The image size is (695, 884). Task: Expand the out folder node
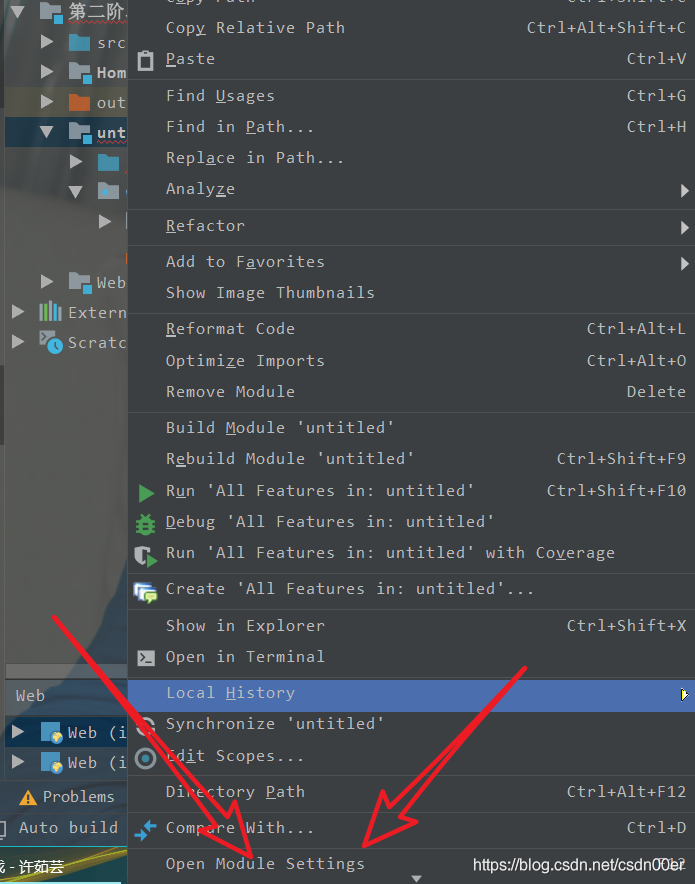[x=47, y=101]
